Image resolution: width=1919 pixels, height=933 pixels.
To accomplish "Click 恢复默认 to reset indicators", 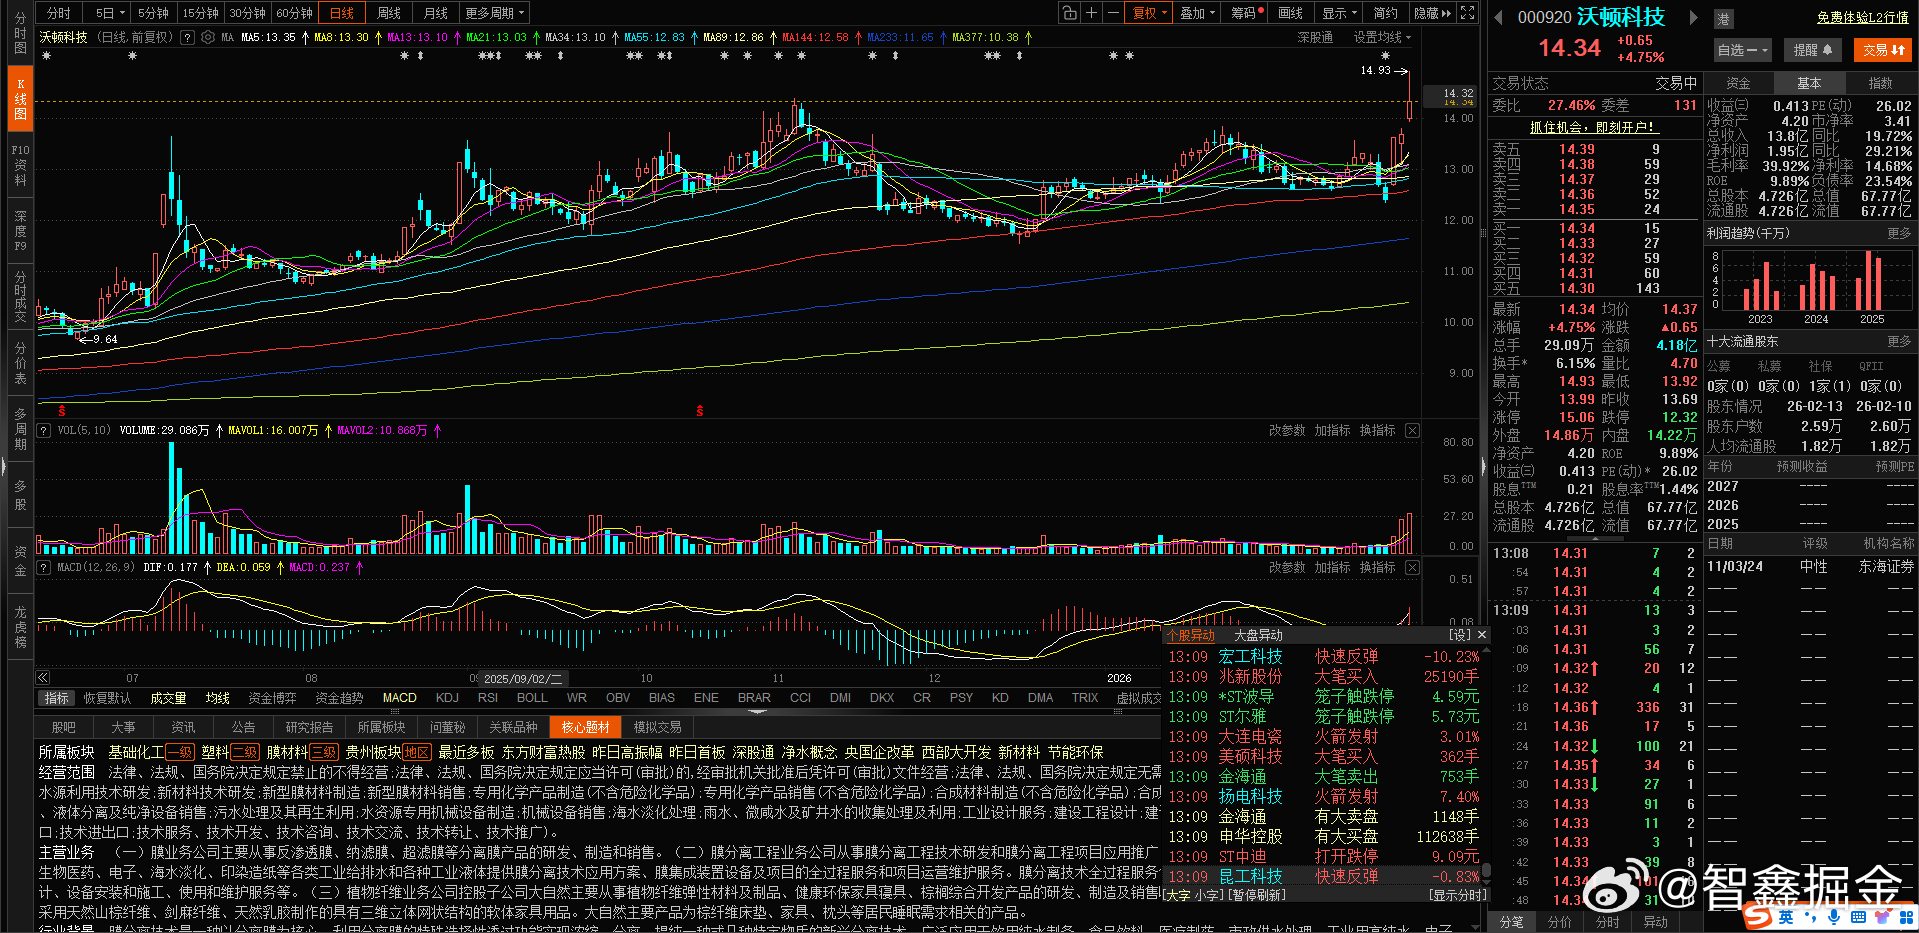I will click(107, 698).
